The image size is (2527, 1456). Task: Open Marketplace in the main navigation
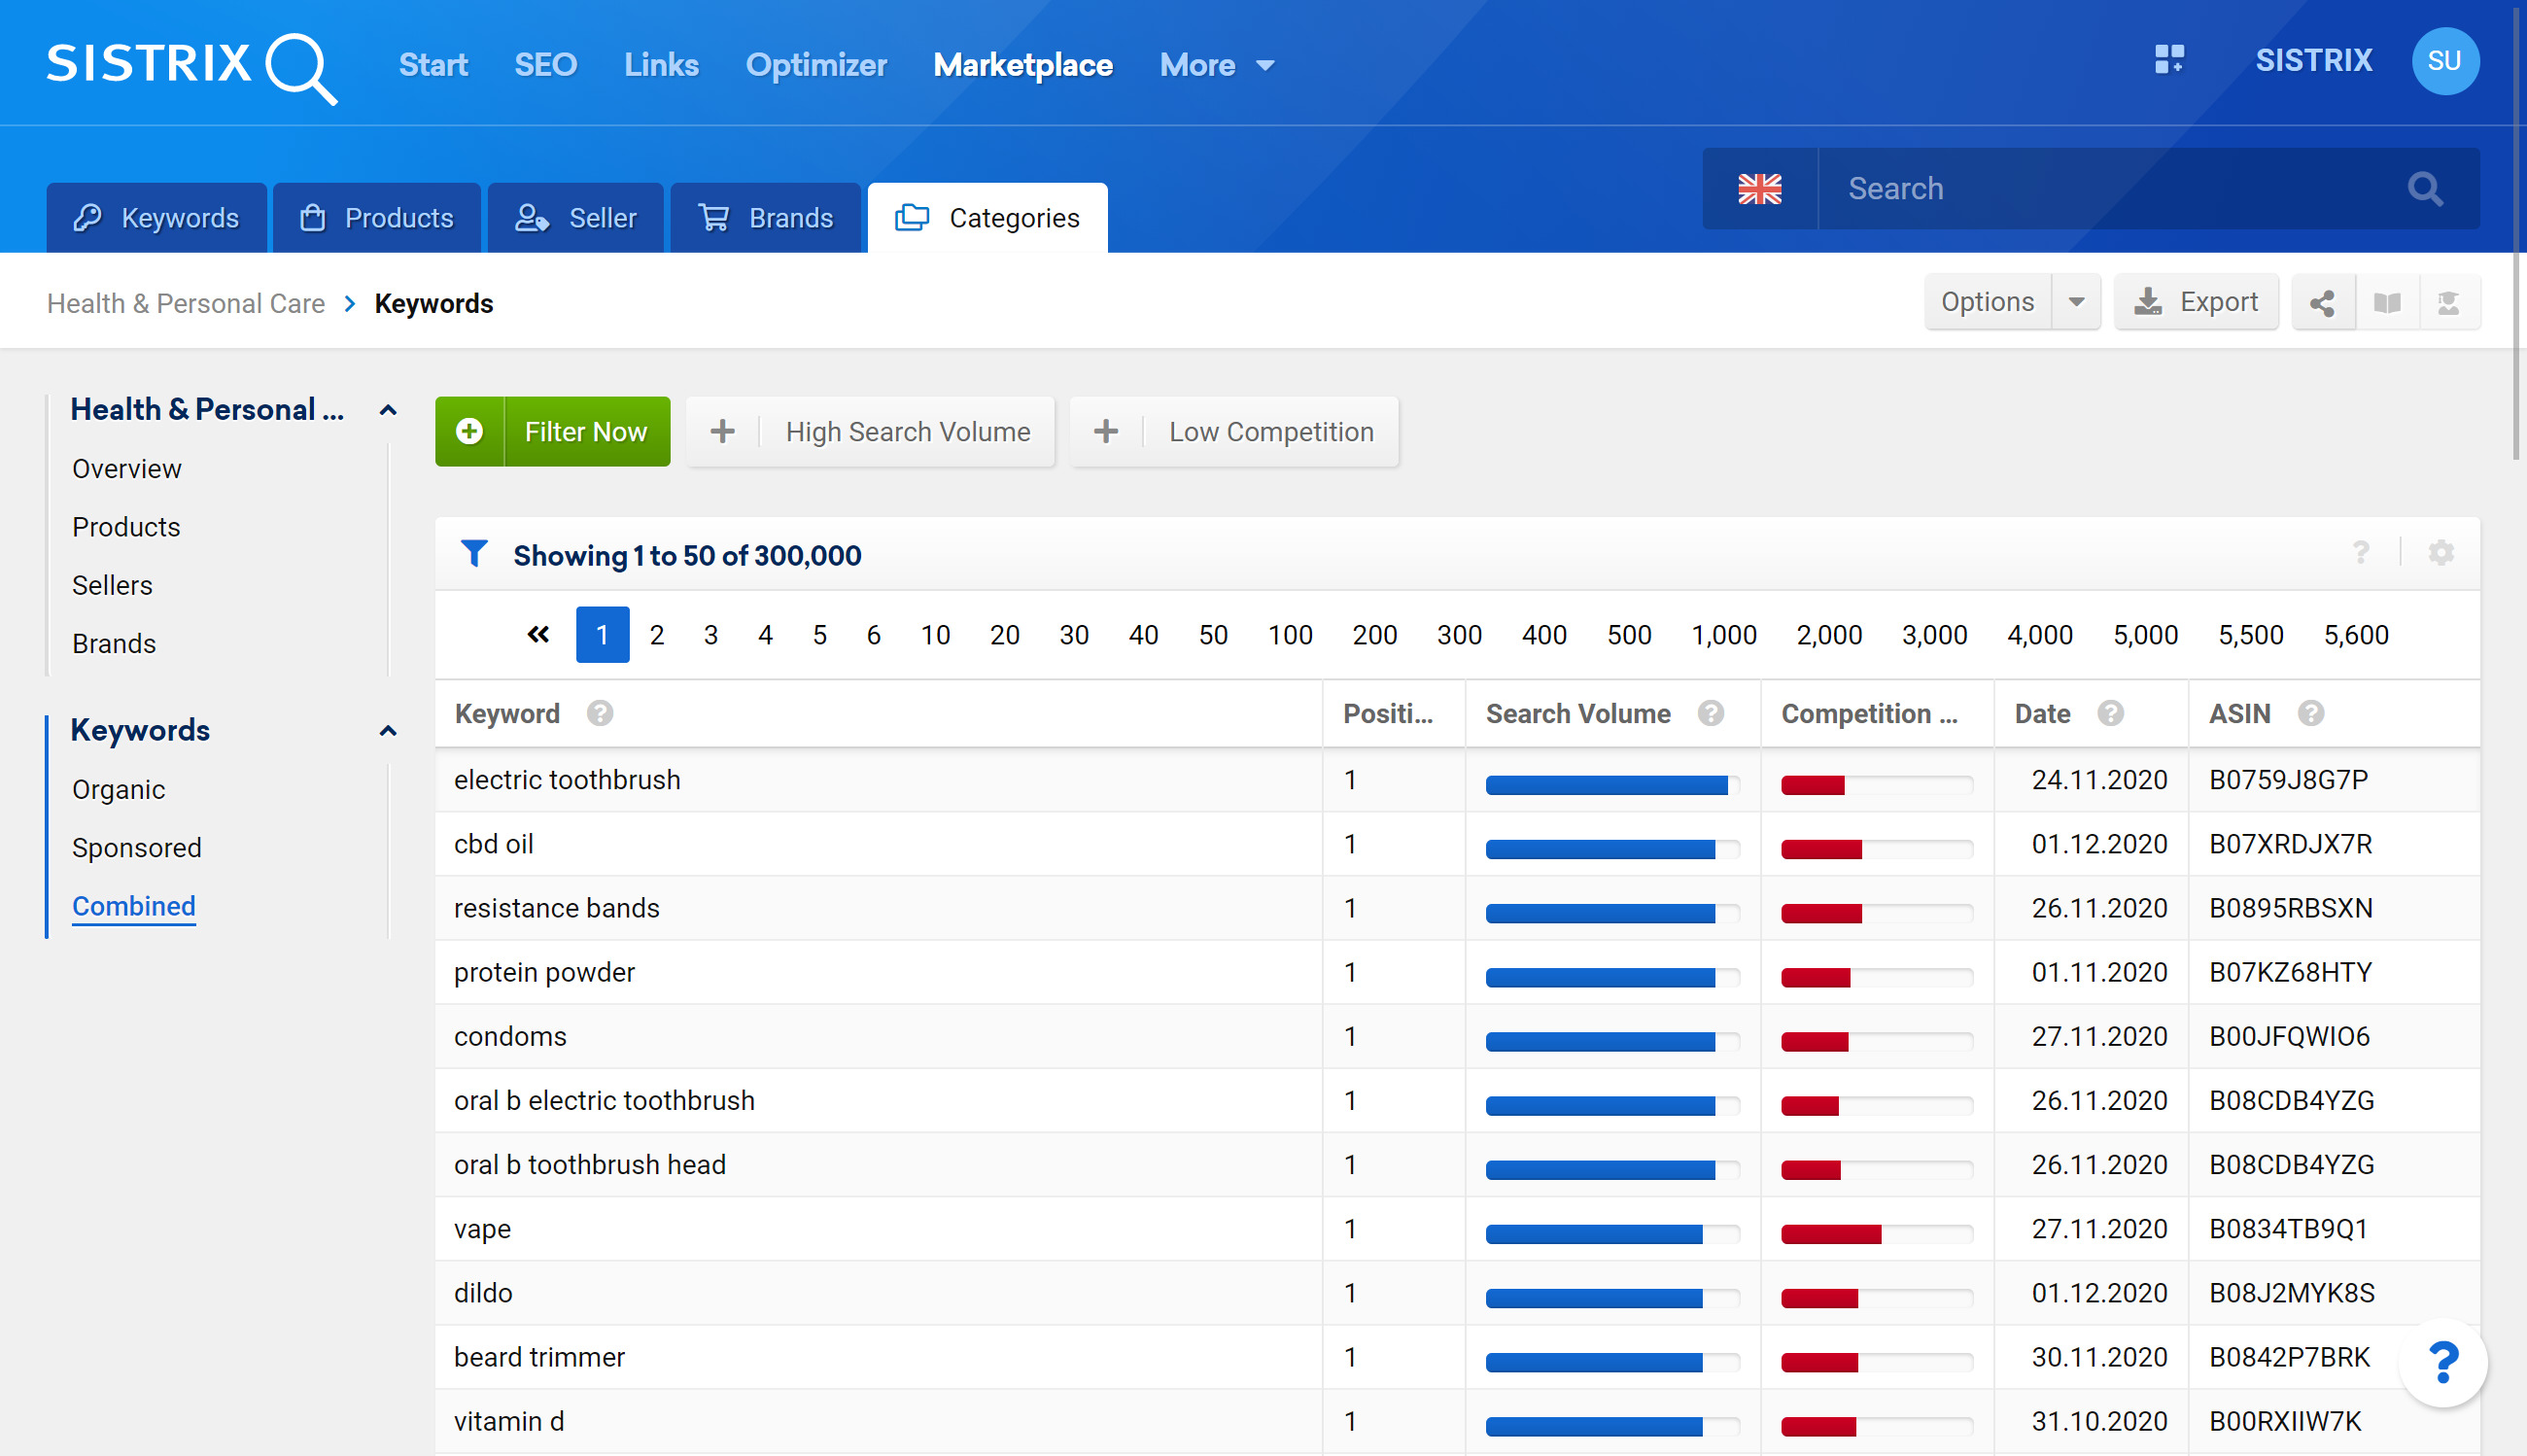coord(1023,66)
